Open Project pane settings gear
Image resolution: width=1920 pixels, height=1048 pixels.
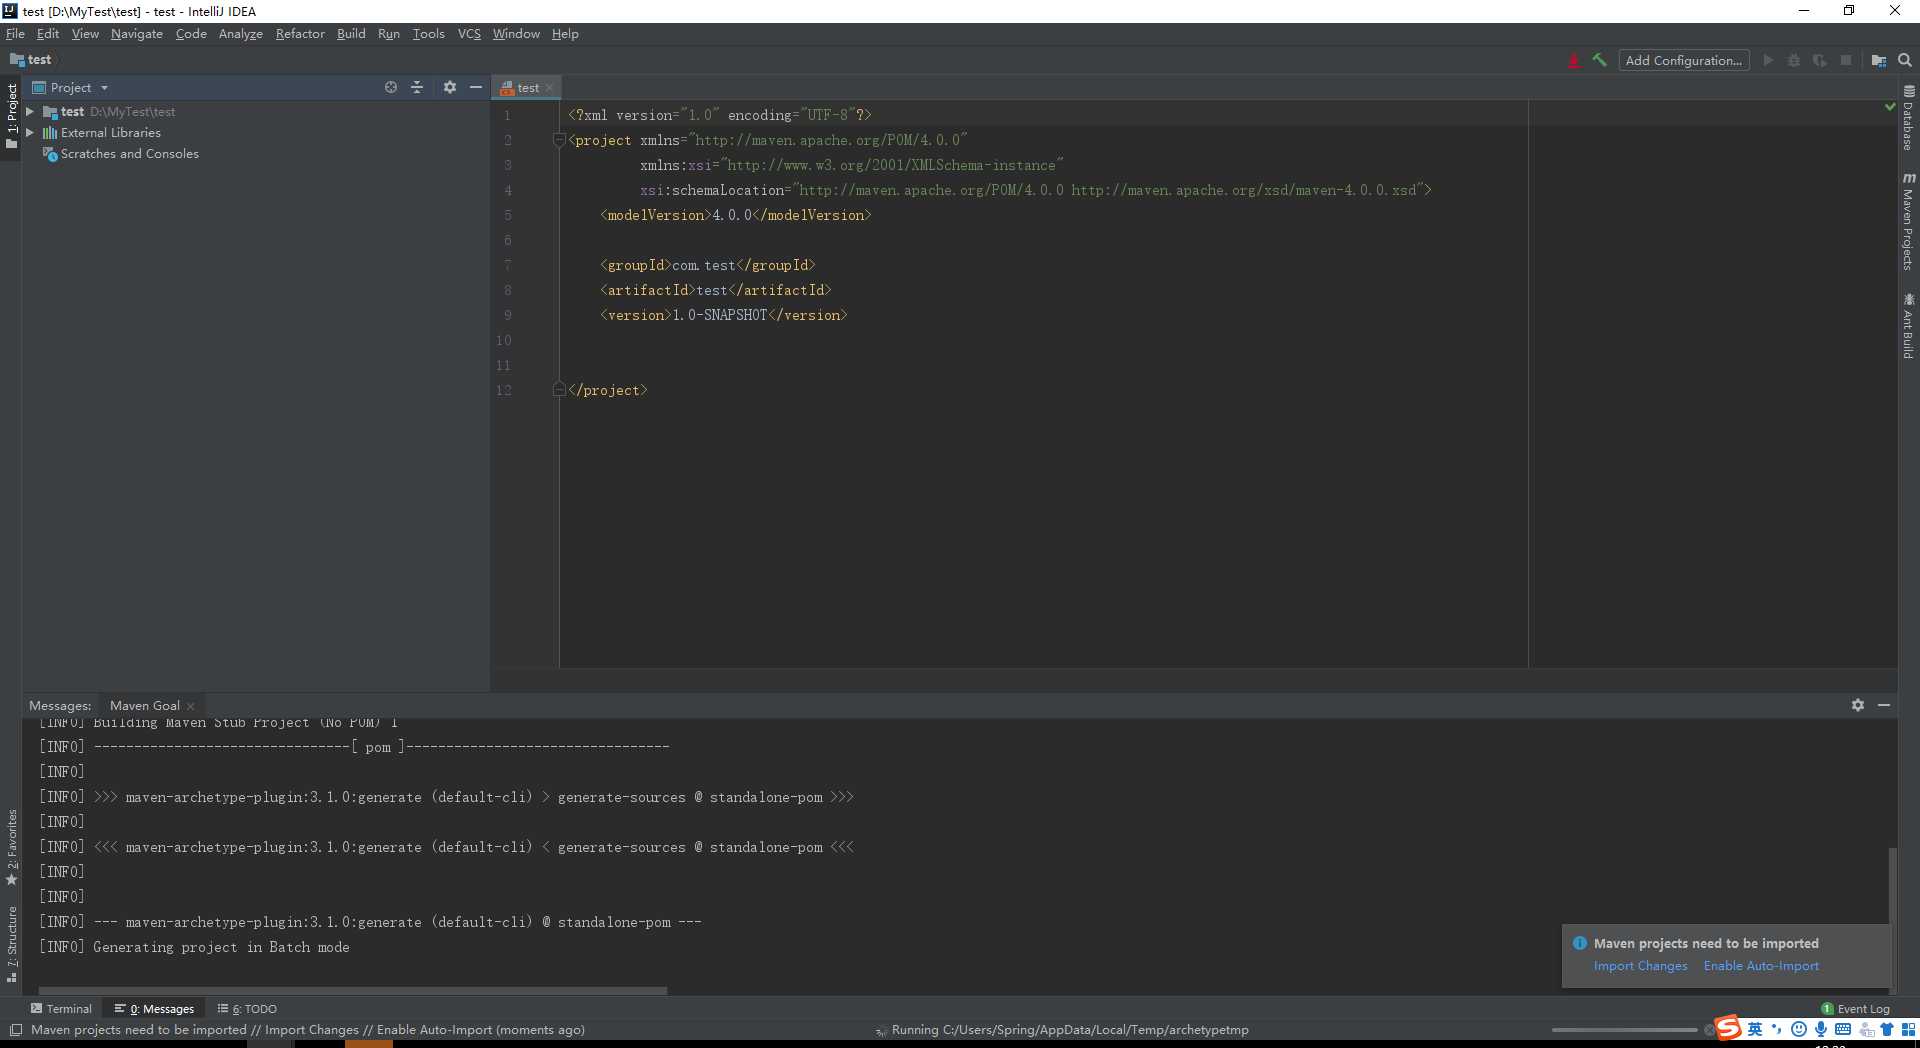point(450,87)
